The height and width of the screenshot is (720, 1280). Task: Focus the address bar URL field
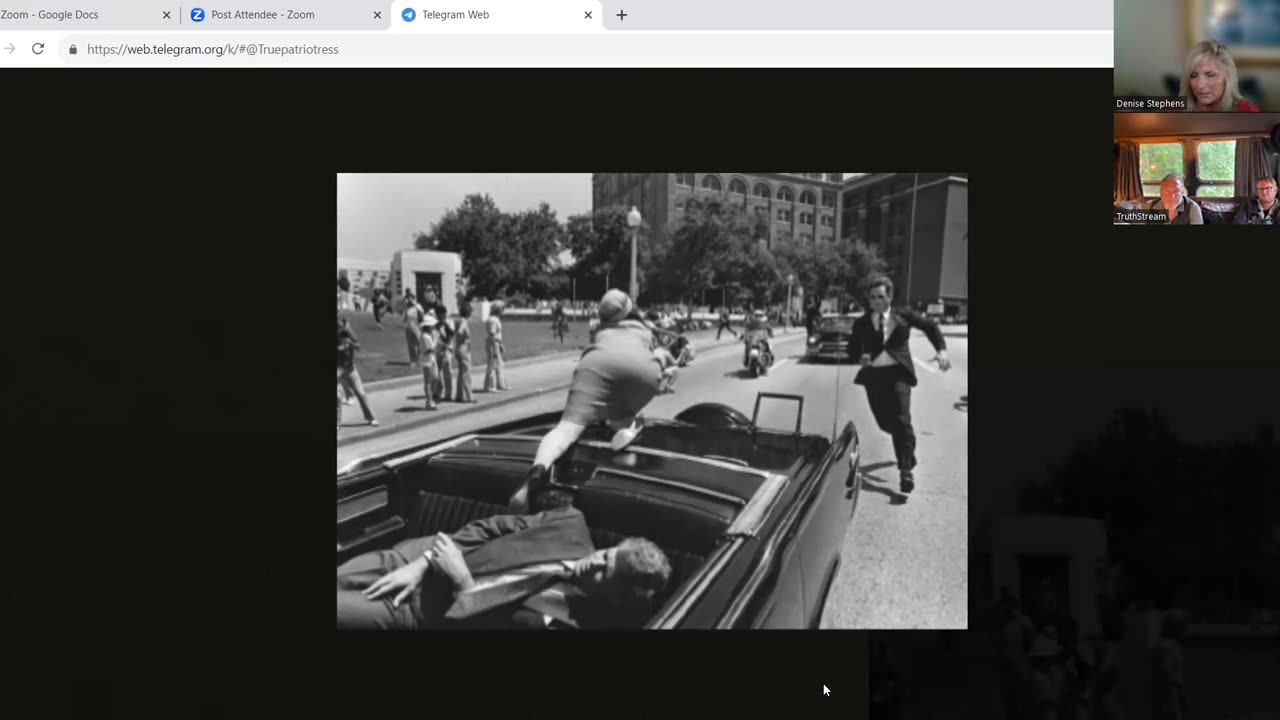click(585, 49)
